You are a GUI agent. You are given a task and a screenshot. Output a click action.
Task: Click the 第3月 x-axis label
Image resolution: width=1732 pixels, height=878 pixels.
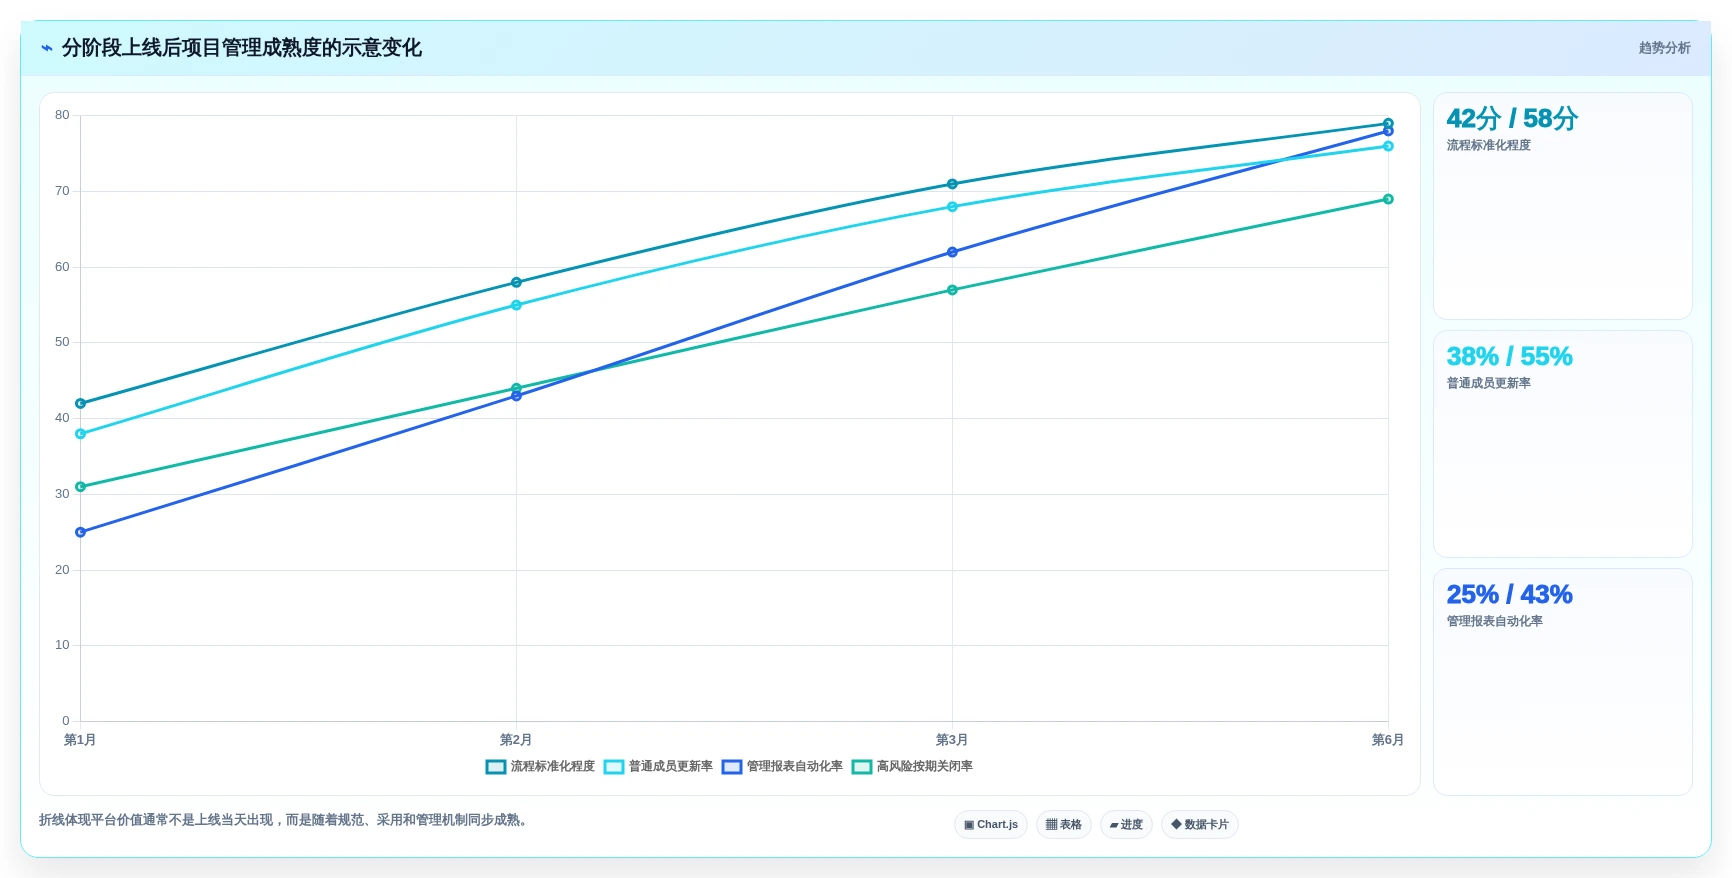click(952, 740)
